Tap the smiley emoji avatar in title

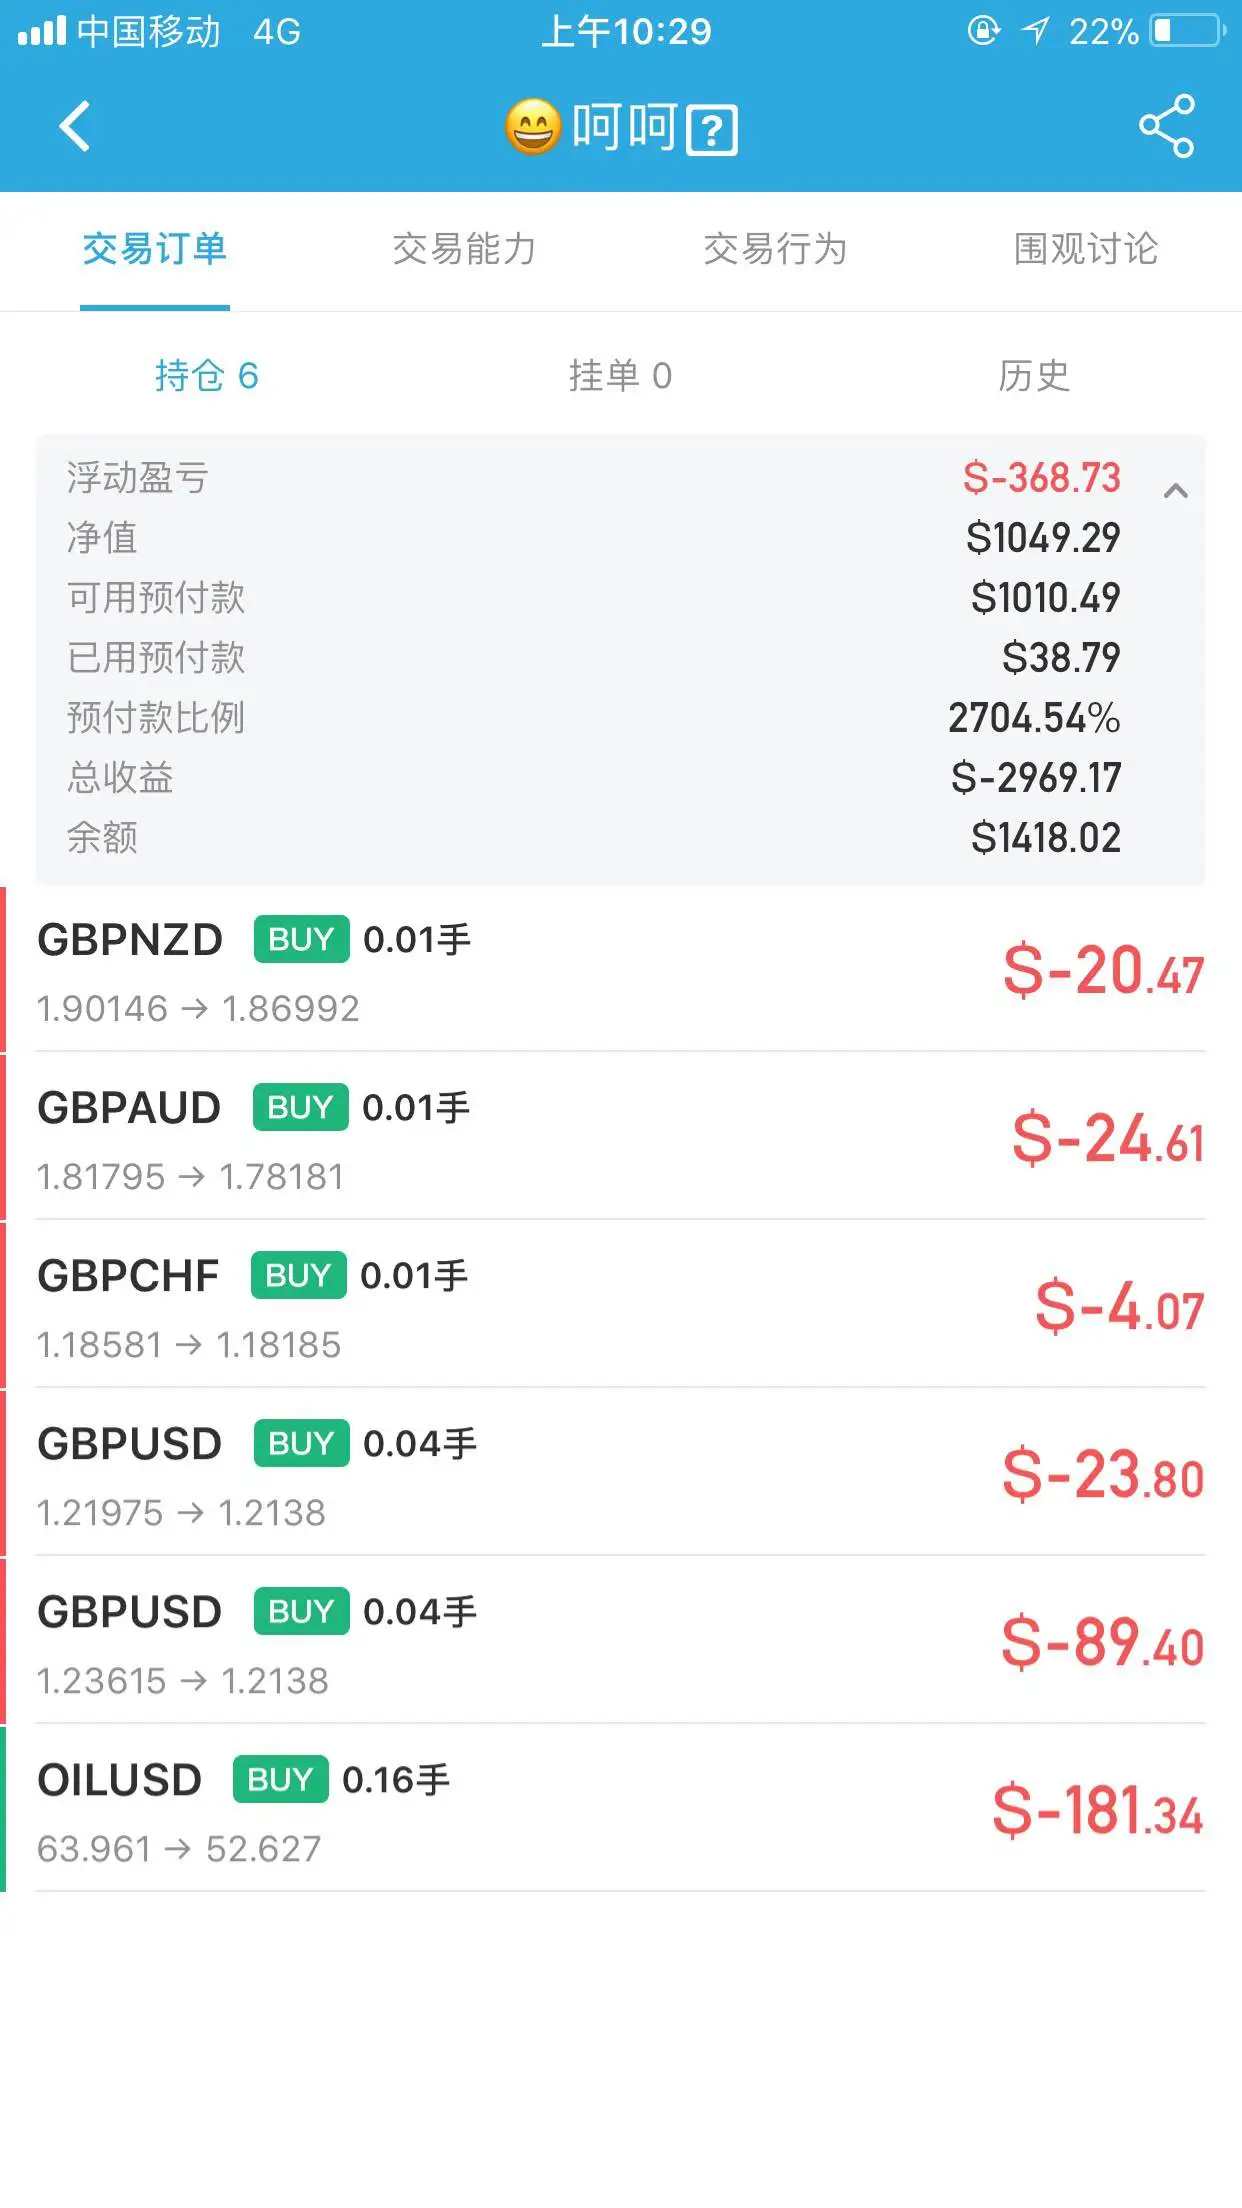[532, 127]
